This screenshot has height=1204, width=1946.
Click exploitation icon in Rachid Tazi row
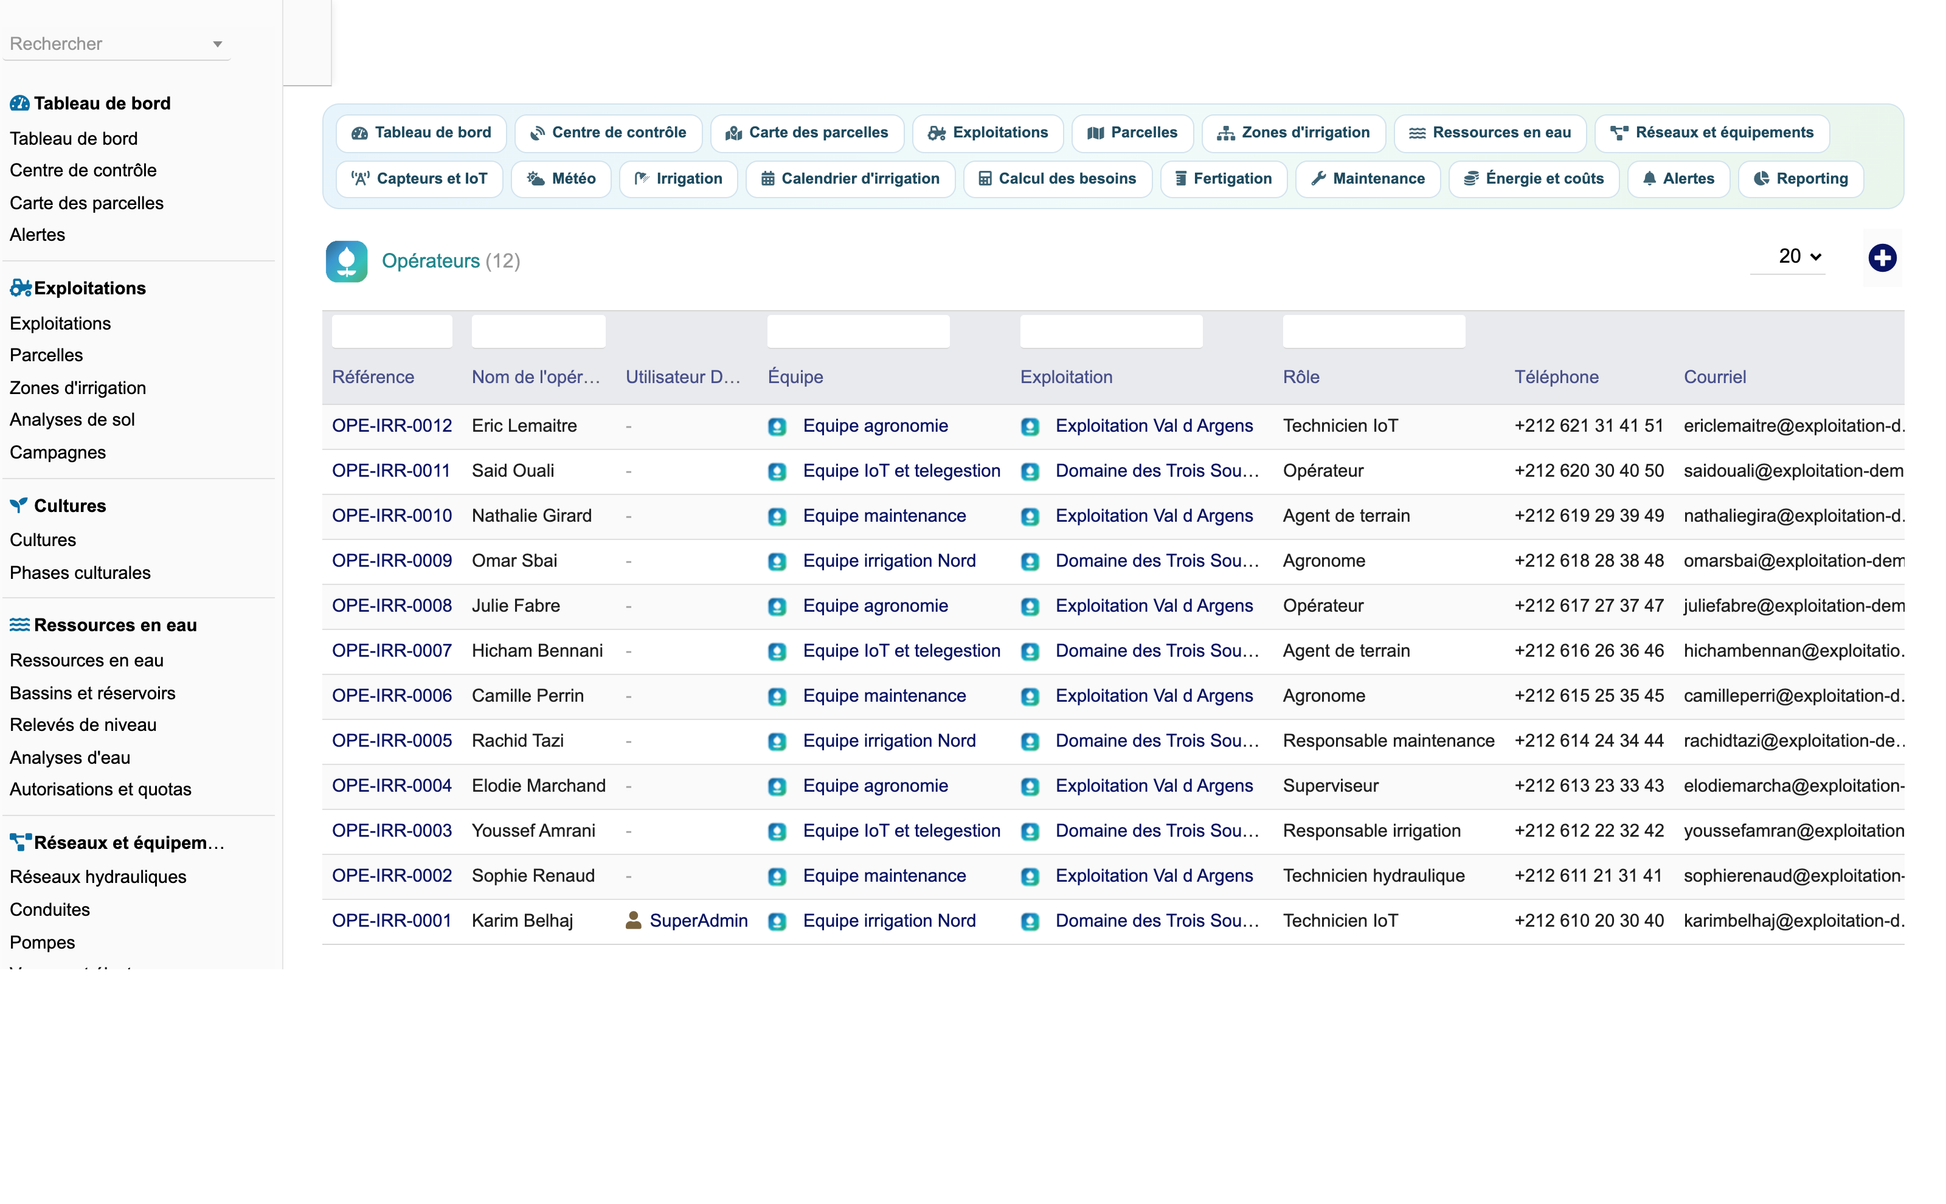1030,742
